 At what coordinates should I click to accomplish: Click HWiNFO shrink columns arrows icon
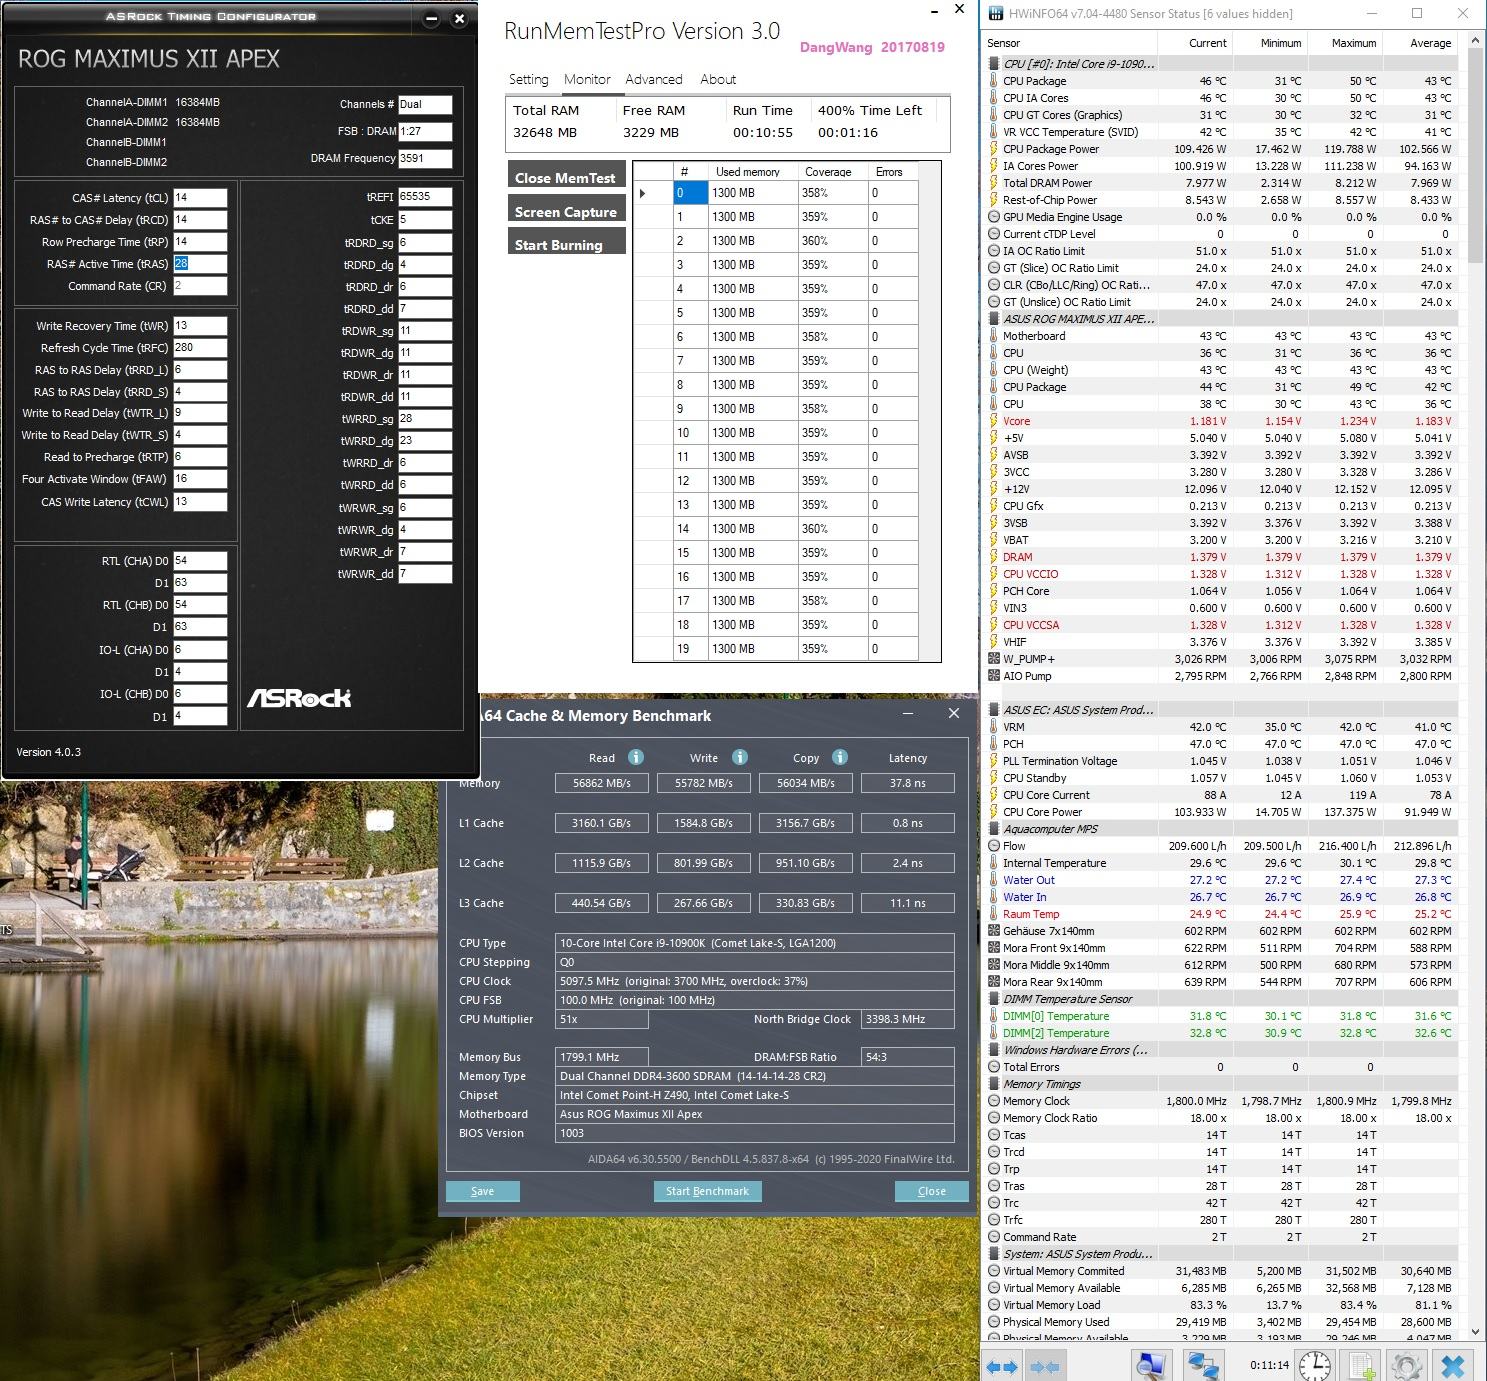pos(1045,1365)
